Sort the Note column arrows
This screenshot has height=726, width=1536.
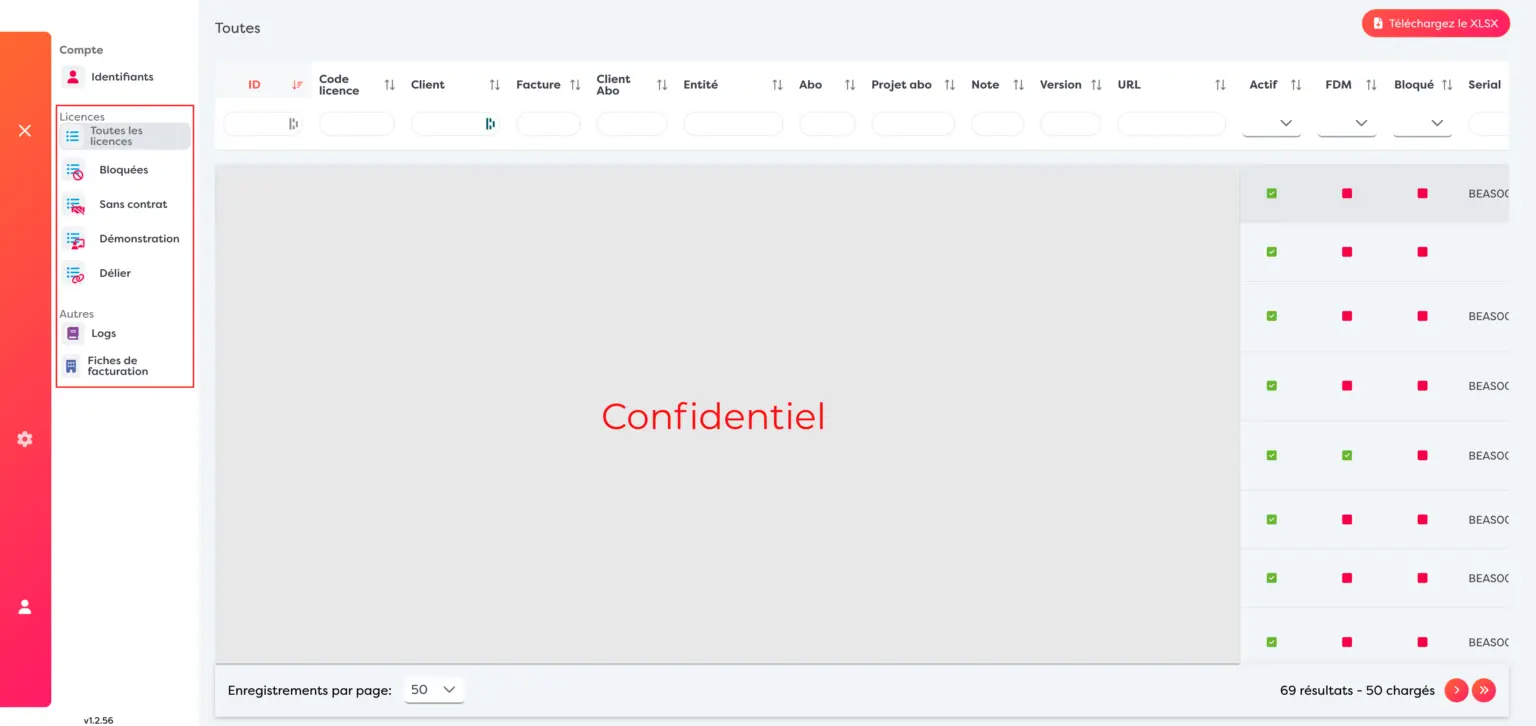pos(1018,85)
